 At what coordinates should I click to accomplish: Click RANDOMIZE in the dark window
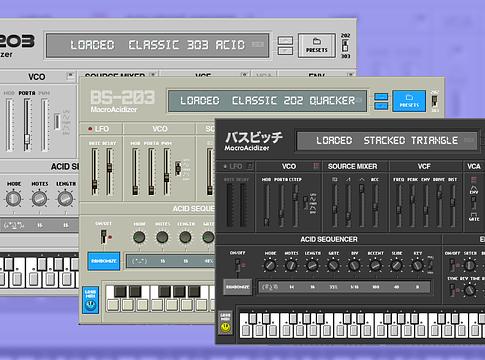coord(237,287)
